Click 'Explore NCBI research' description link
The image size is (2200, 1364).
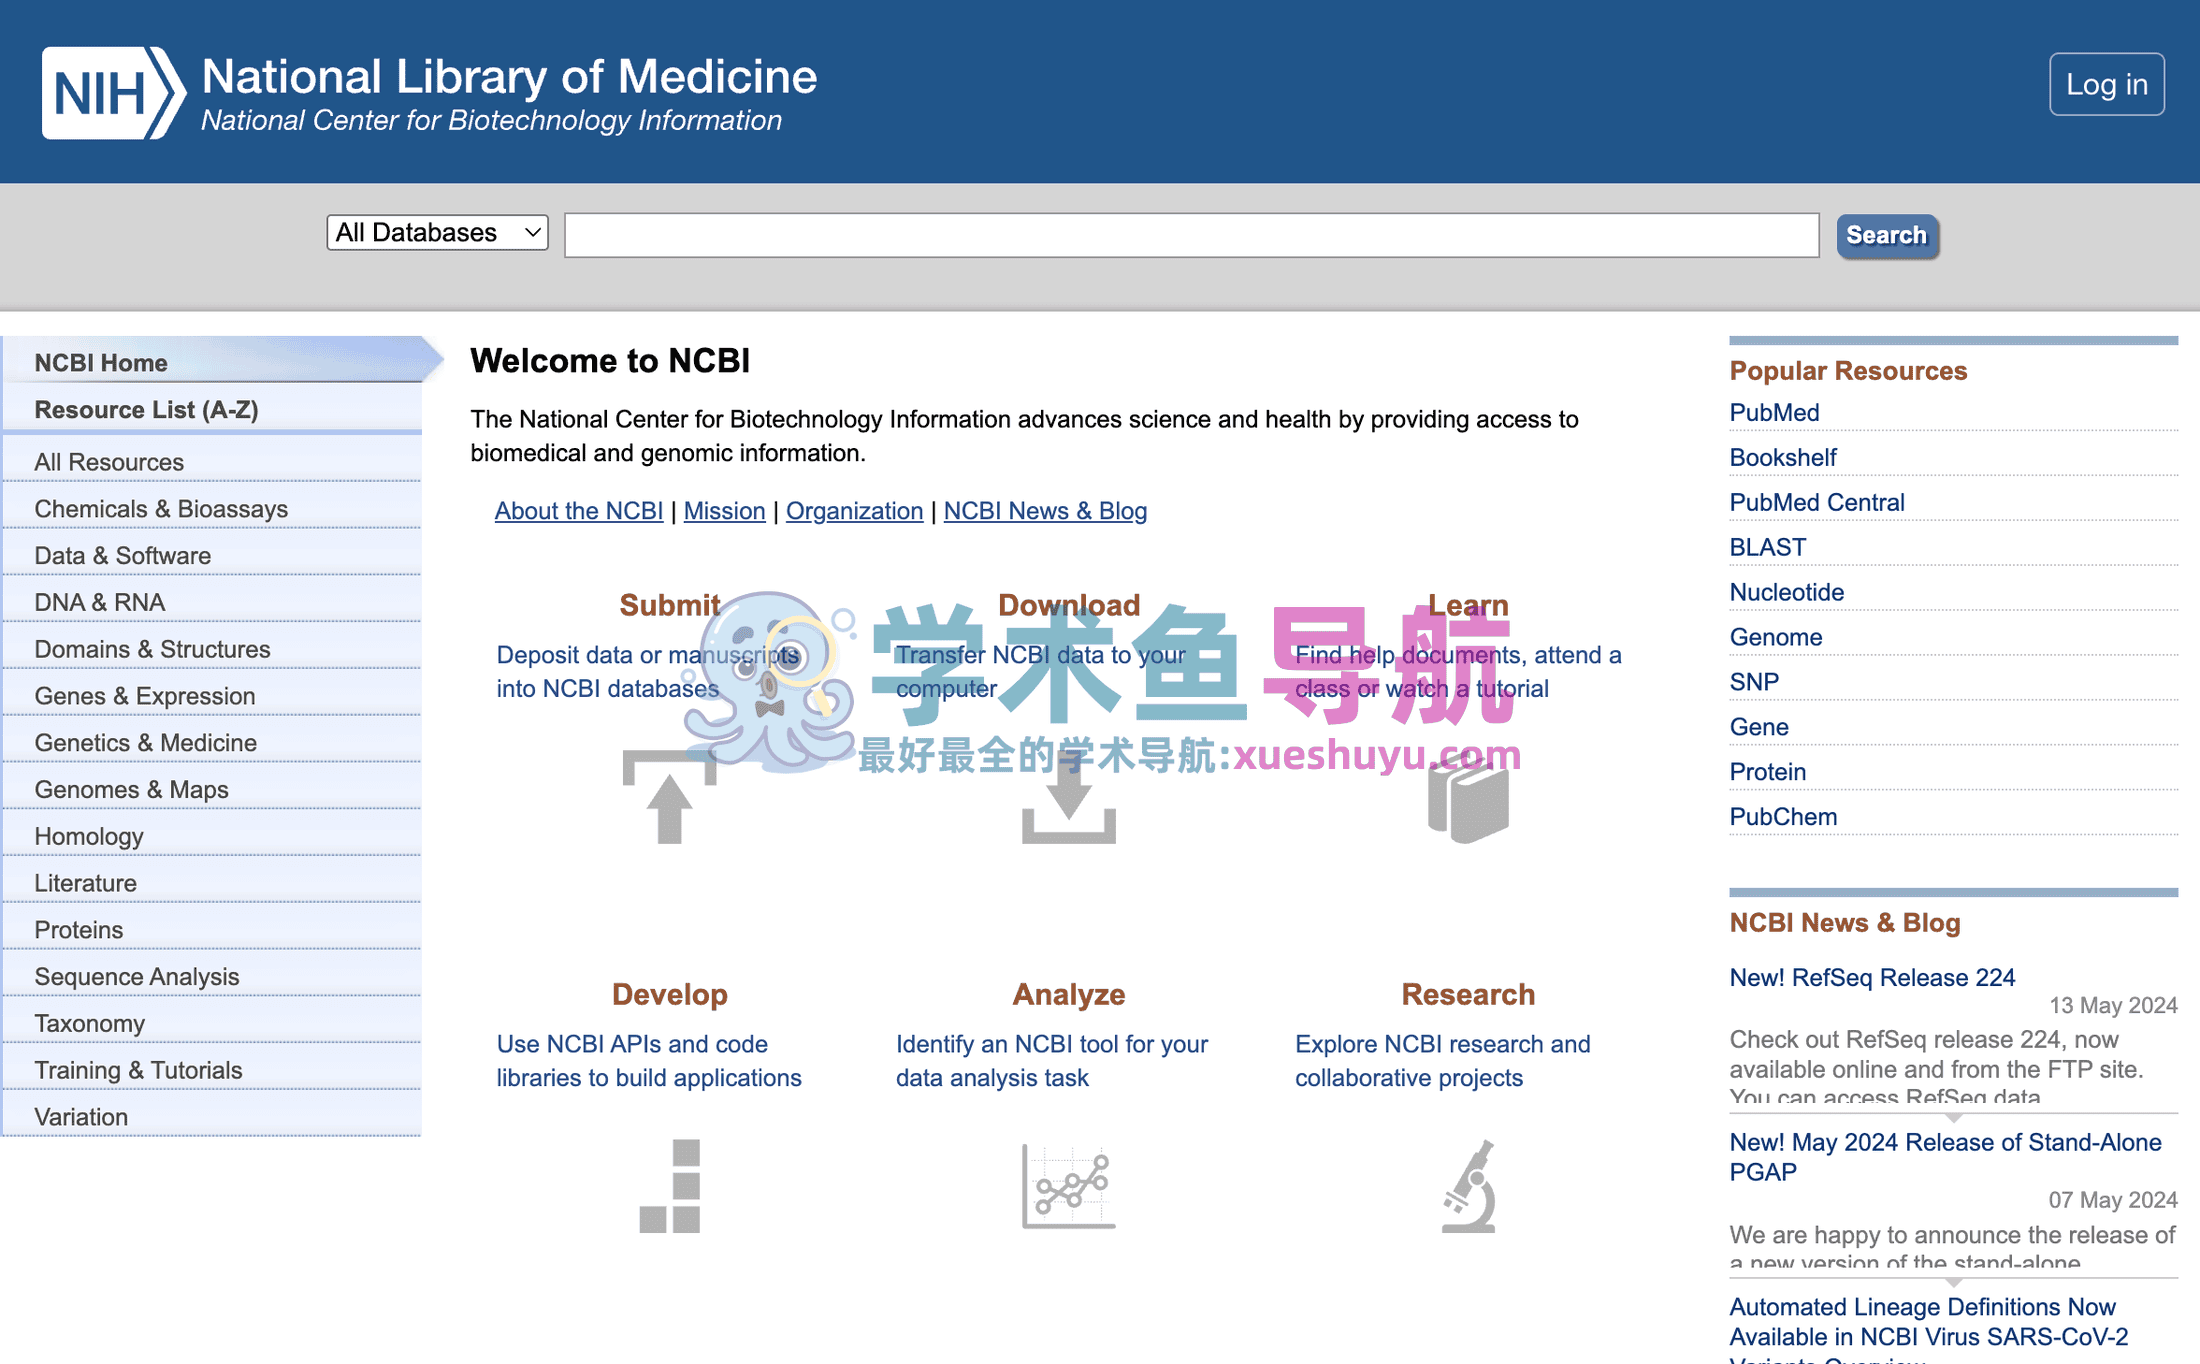tap(1443, 1061)
